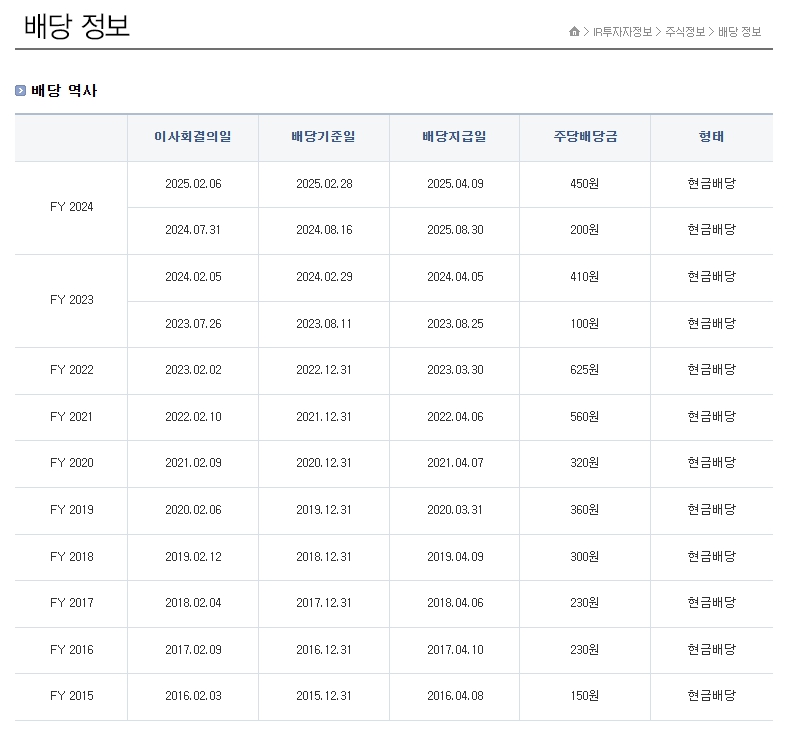
Task: Click payment date 2021.04.07
Action: coord(455,463)
